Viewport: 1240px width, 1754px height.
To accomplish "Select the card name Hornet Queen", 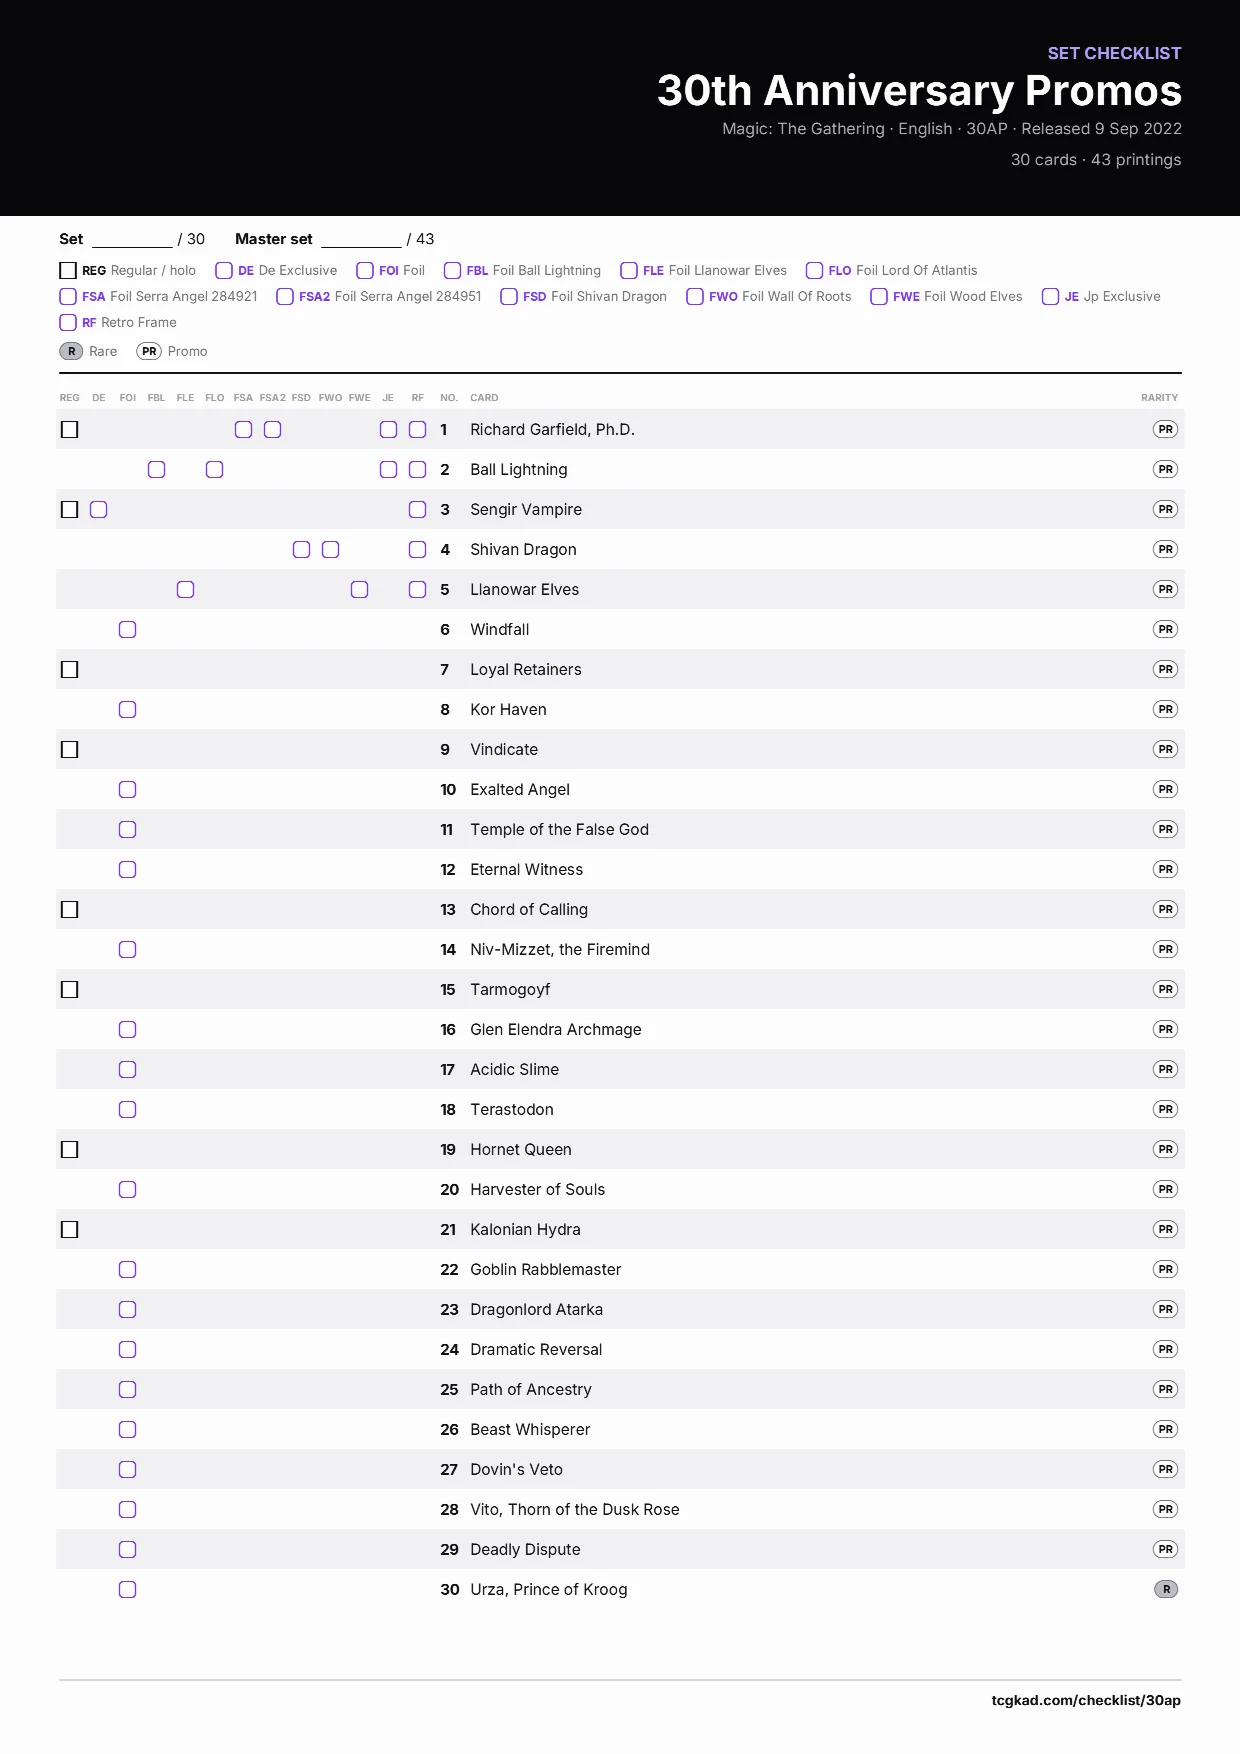I will (521, 1149).
